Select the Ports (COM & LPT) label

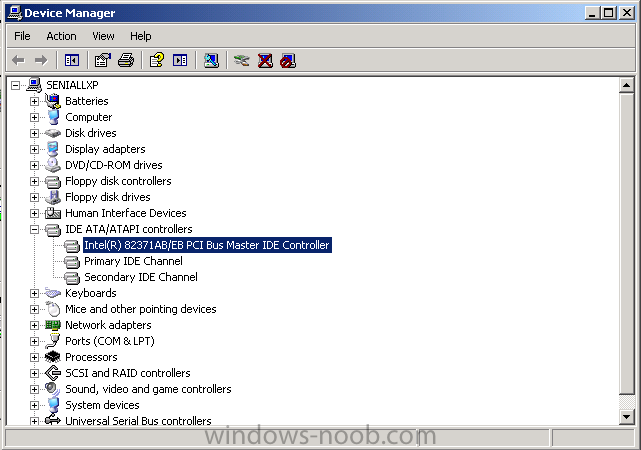point(110,341)
